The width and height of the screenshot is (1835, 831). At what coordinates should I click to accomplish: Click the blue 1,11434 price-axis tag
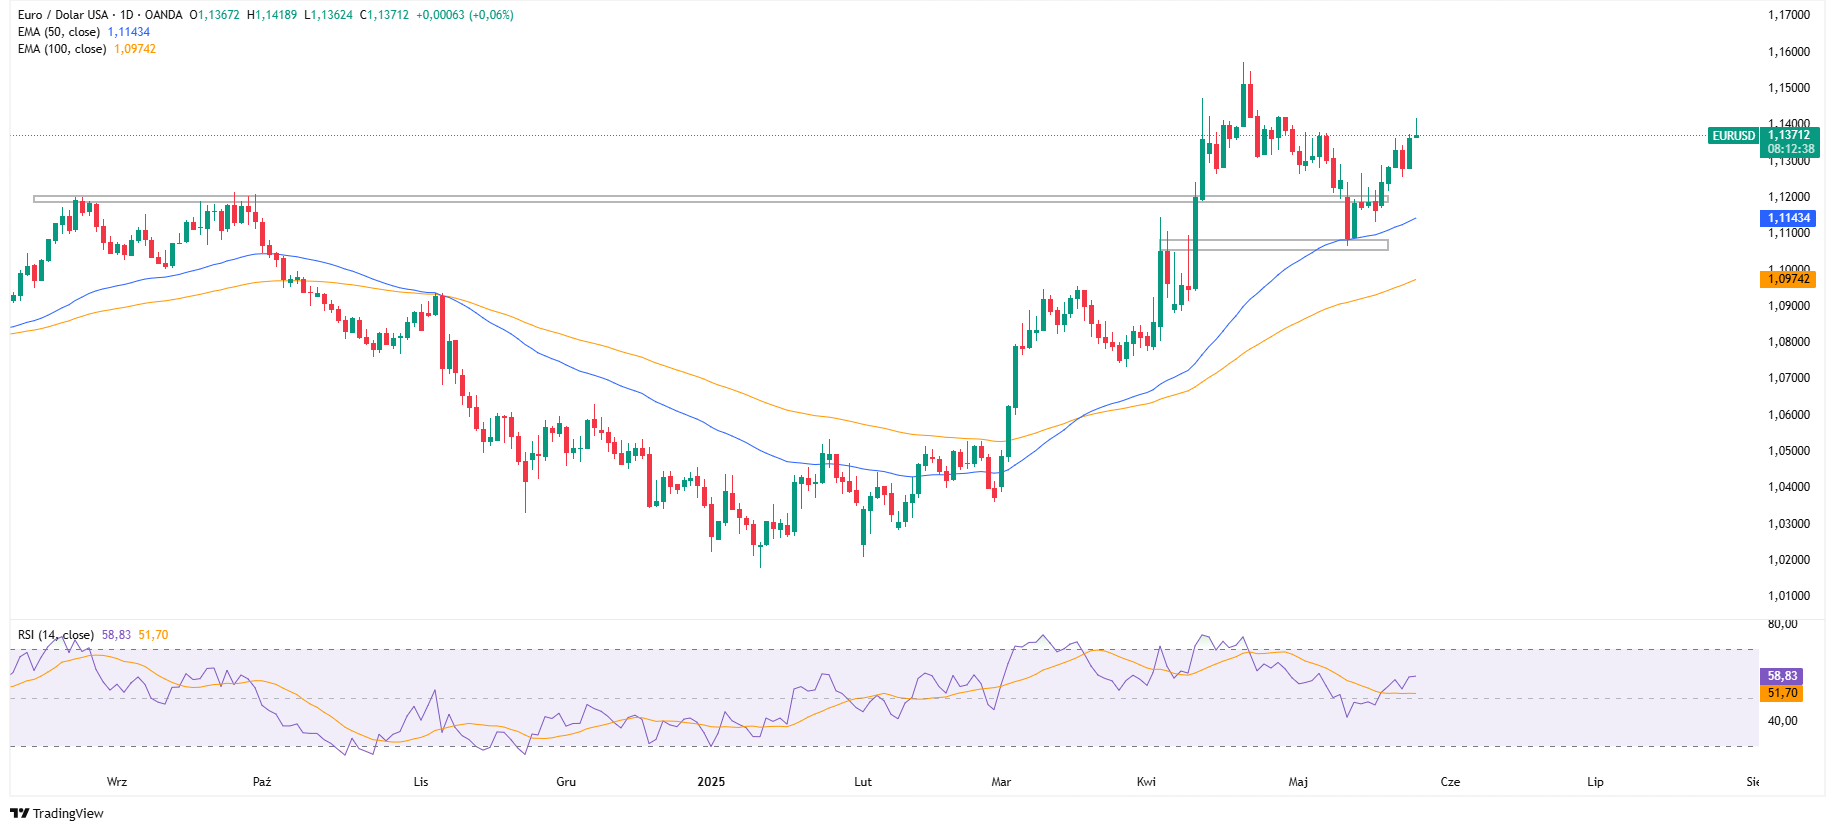[1789, 218]
